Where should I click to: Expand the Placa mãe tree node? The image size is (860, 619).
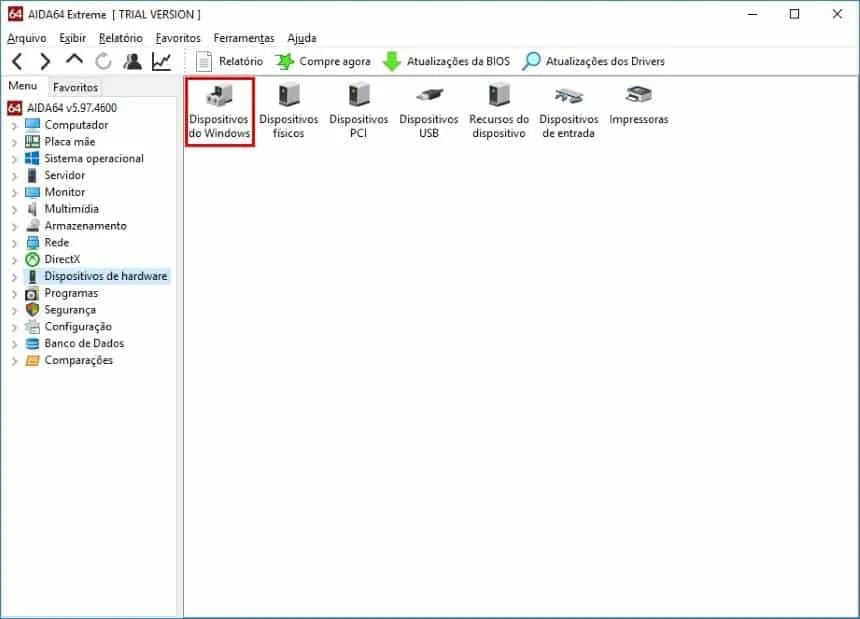[x=15, y=143]
